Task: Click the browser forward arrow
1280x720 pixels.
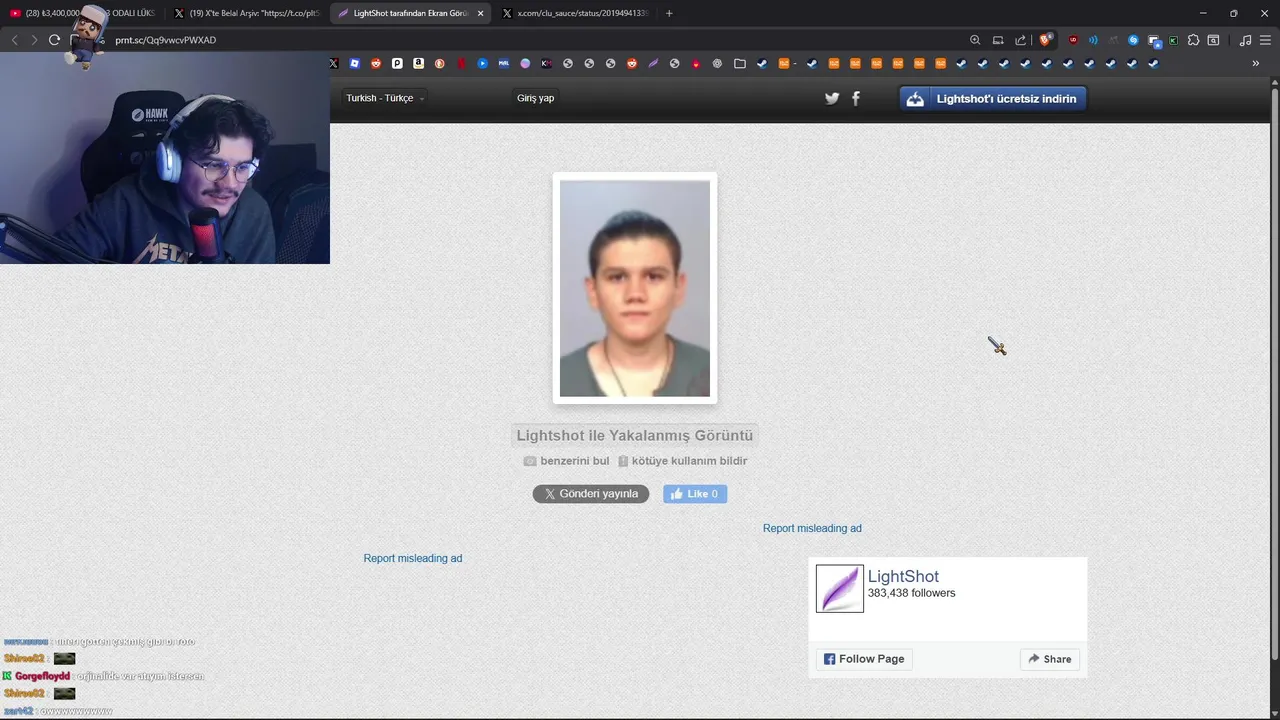Action: (34, 40)
